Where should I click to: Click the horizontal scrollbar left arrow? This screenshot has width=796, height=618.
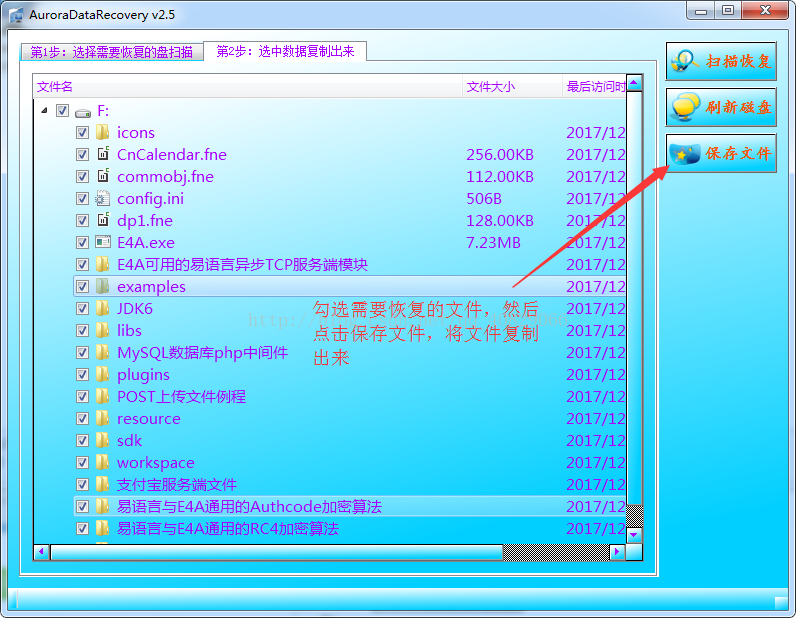point(42,551)
